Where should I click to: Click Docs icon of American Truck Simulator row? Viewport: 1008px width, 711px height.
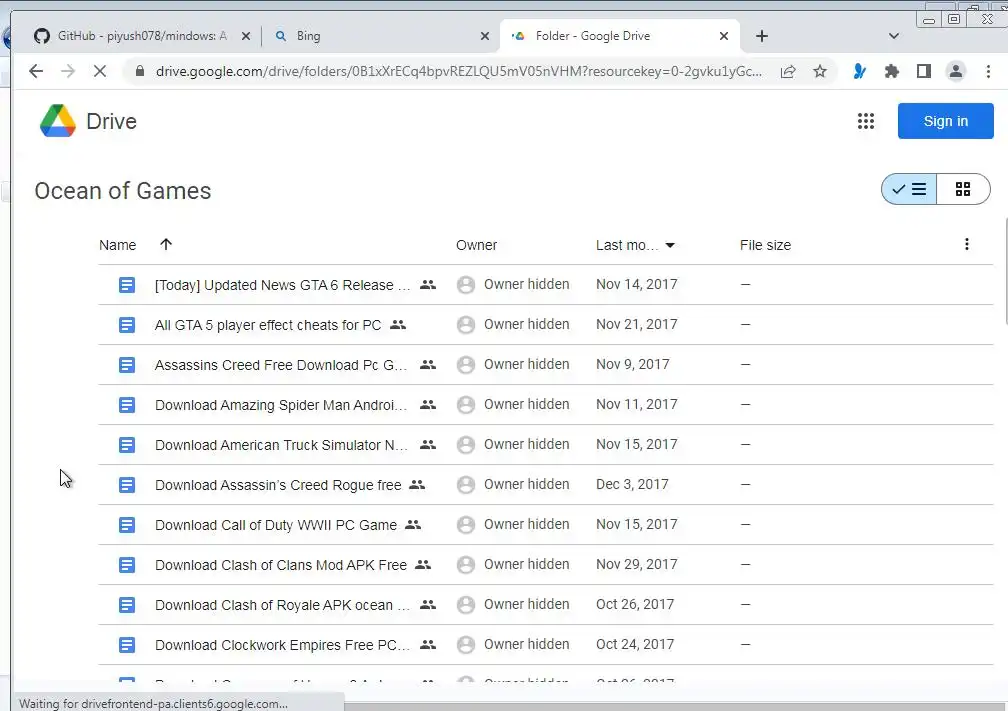coord(127,445)
